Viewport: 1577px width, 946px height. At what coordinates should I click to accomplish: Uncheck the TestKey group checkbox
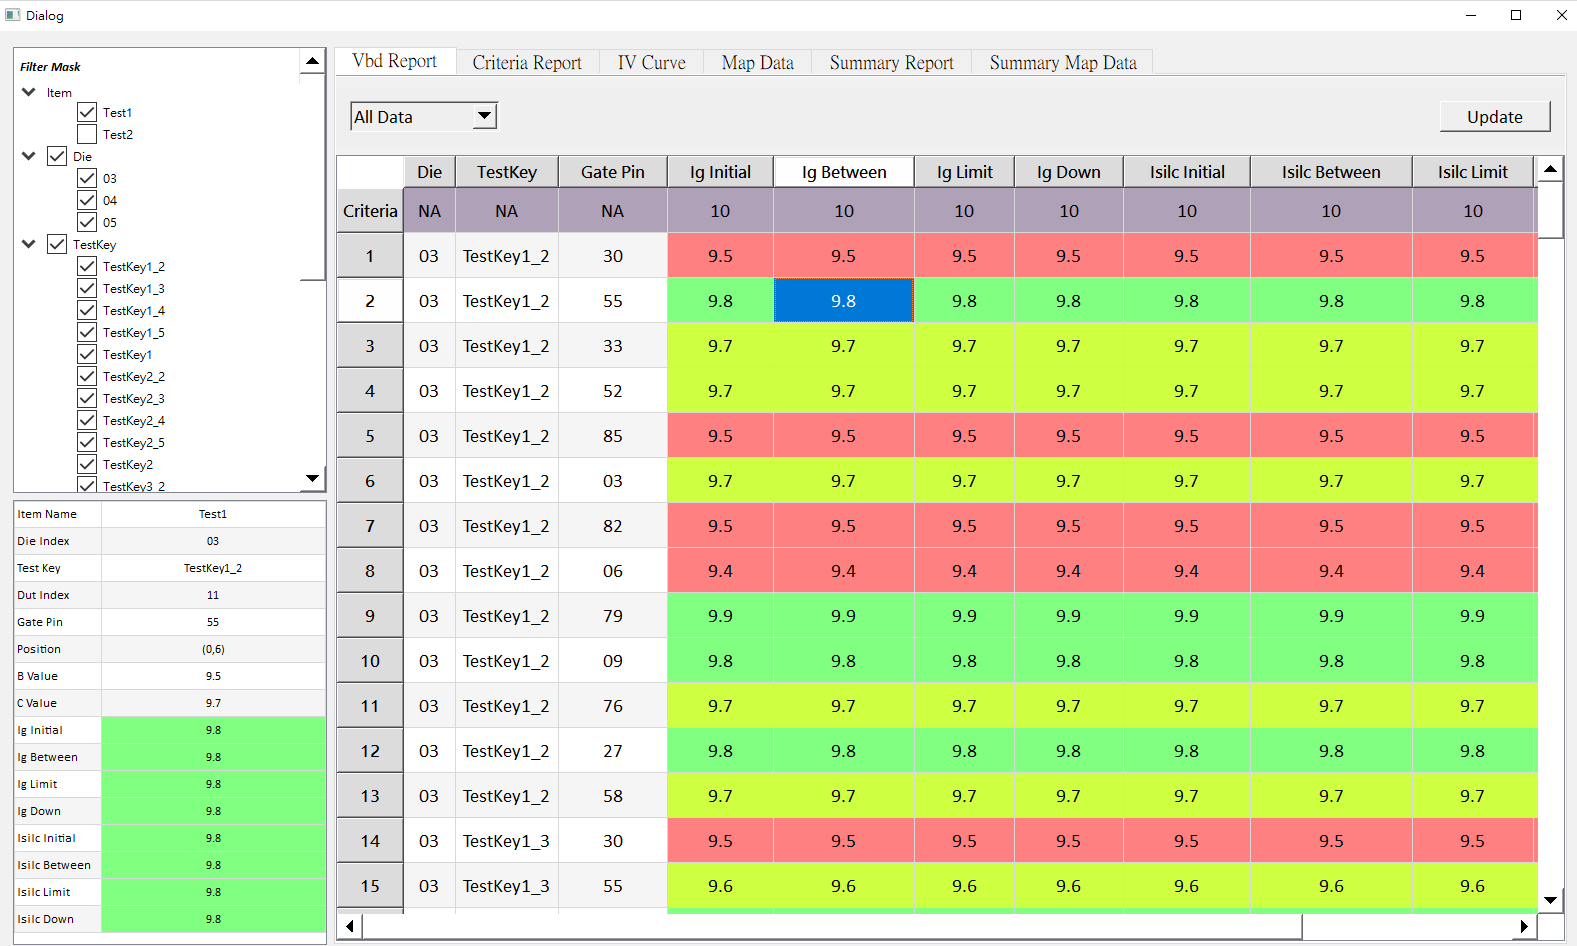[57, 244]
